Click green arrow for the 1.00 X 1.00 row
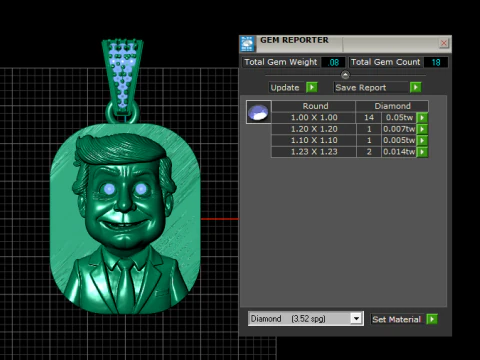This screenshot has height=360, width=480. [x=422, y=117]
